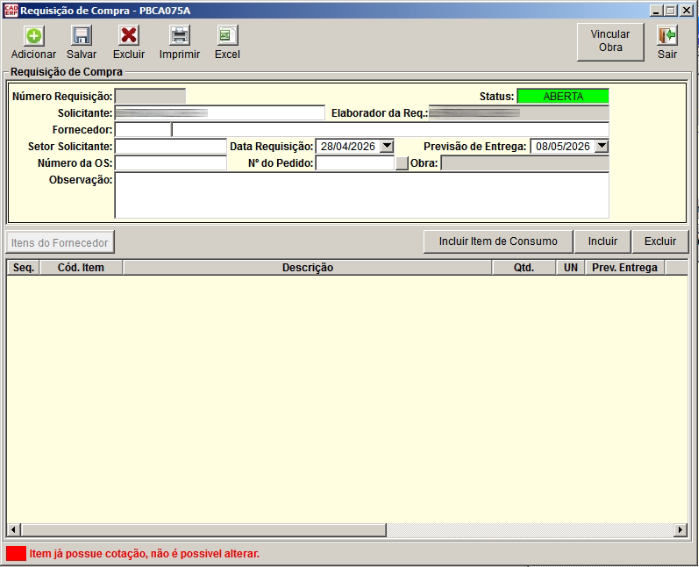
Task: Click the Excluir item button beside Incluir
Action: tap(660, 242)
